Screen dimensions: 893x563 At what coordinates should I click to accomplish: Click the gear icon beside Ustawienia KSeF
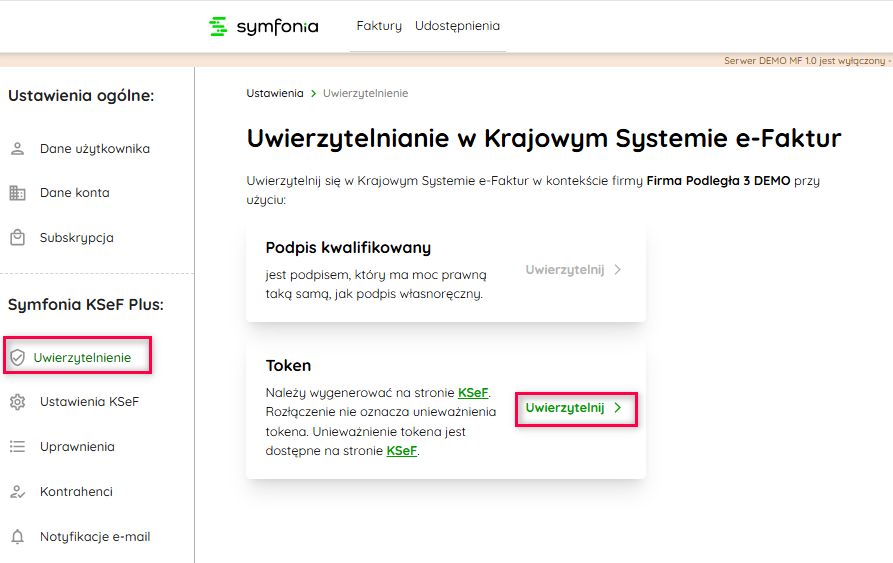pos(17,402)
